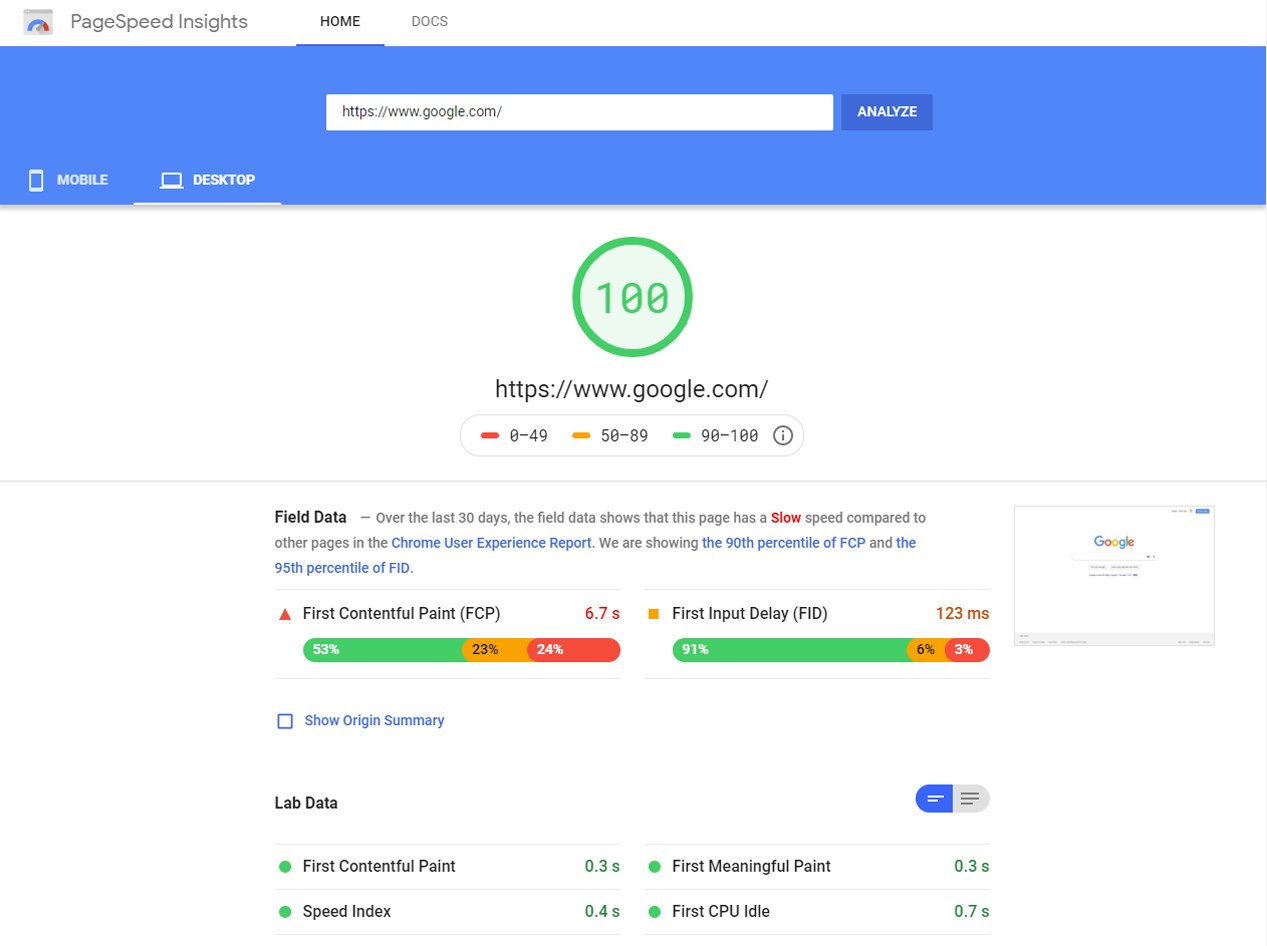Toggle Lab Data to compact view
The image size is (1267, 946).
coord(935,798)
